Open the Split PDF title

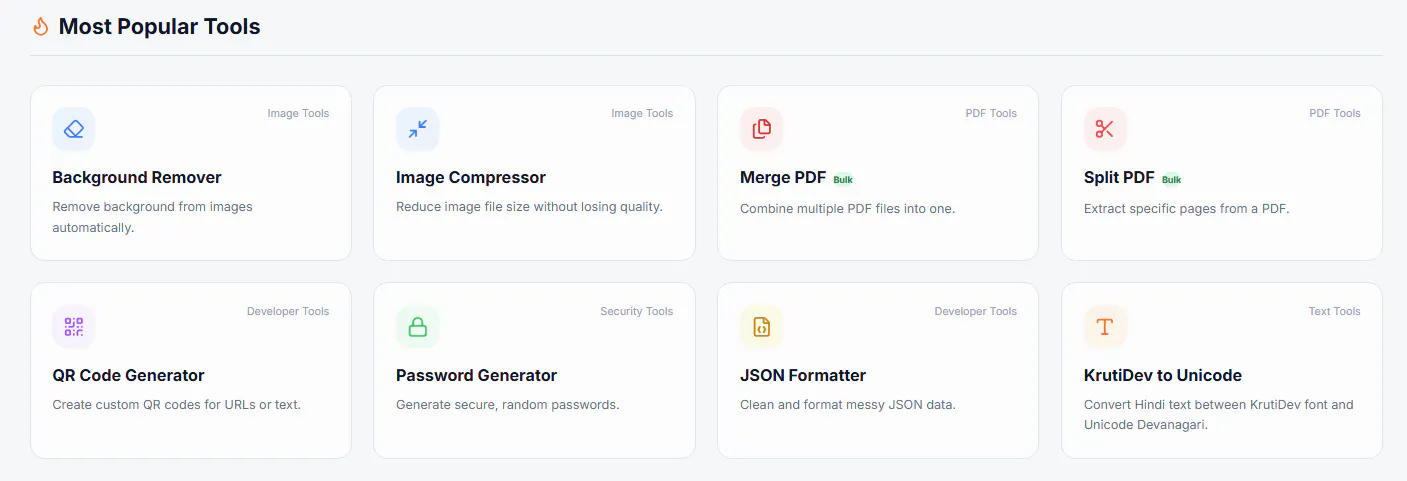point(1119,177)
